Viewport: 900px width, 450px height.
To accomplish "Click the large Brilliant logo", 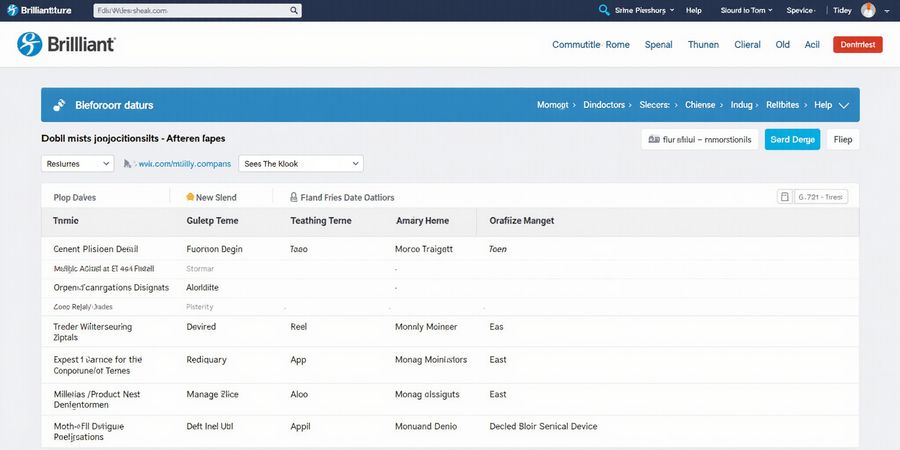I will (66, 44).
